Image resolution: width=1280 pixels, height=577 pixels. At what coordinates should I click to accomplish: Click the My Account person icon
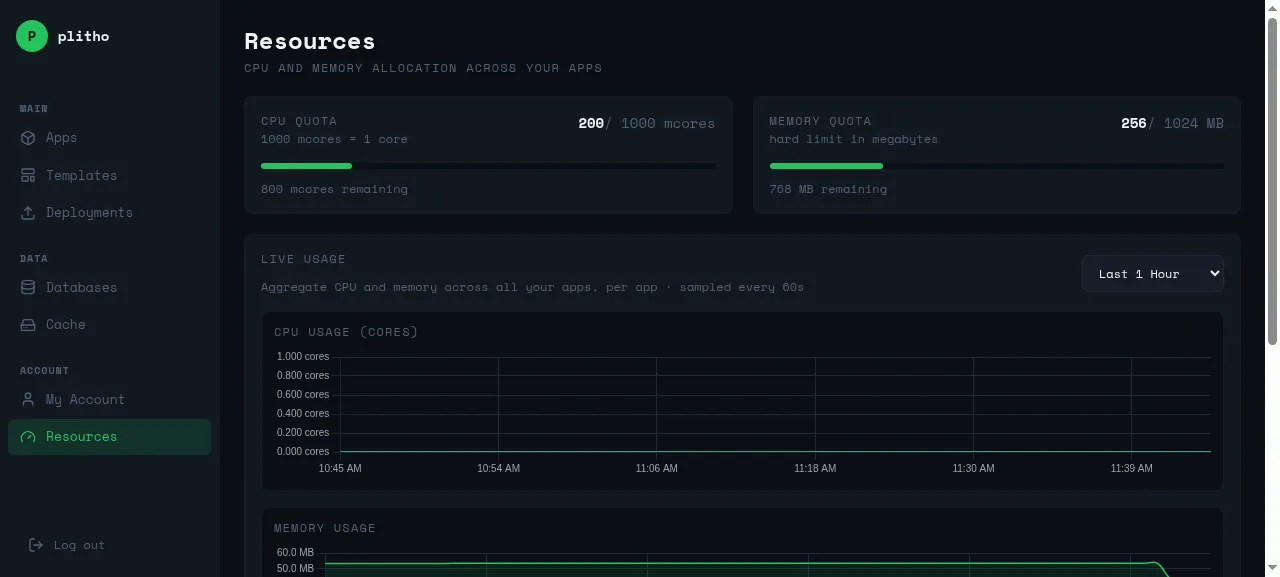(x=28, y=399)
